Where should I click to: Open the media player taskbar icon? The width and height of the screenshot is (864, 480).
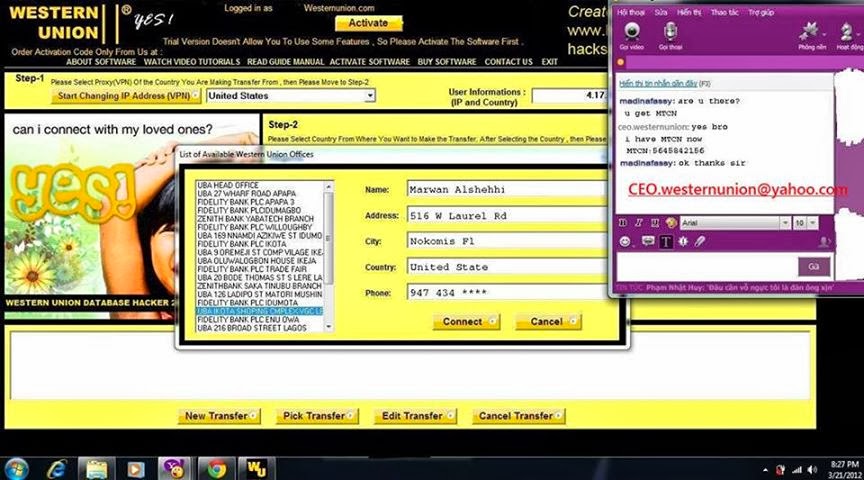click(x=135, y=470)
